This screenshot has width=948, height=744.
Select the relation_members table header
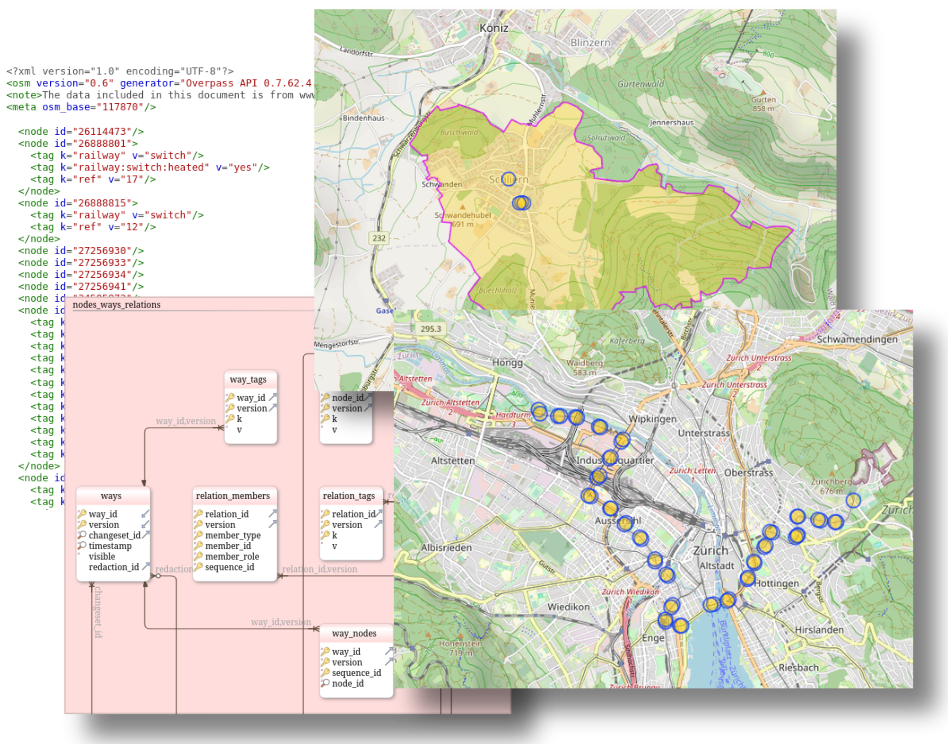pos(233,496)
